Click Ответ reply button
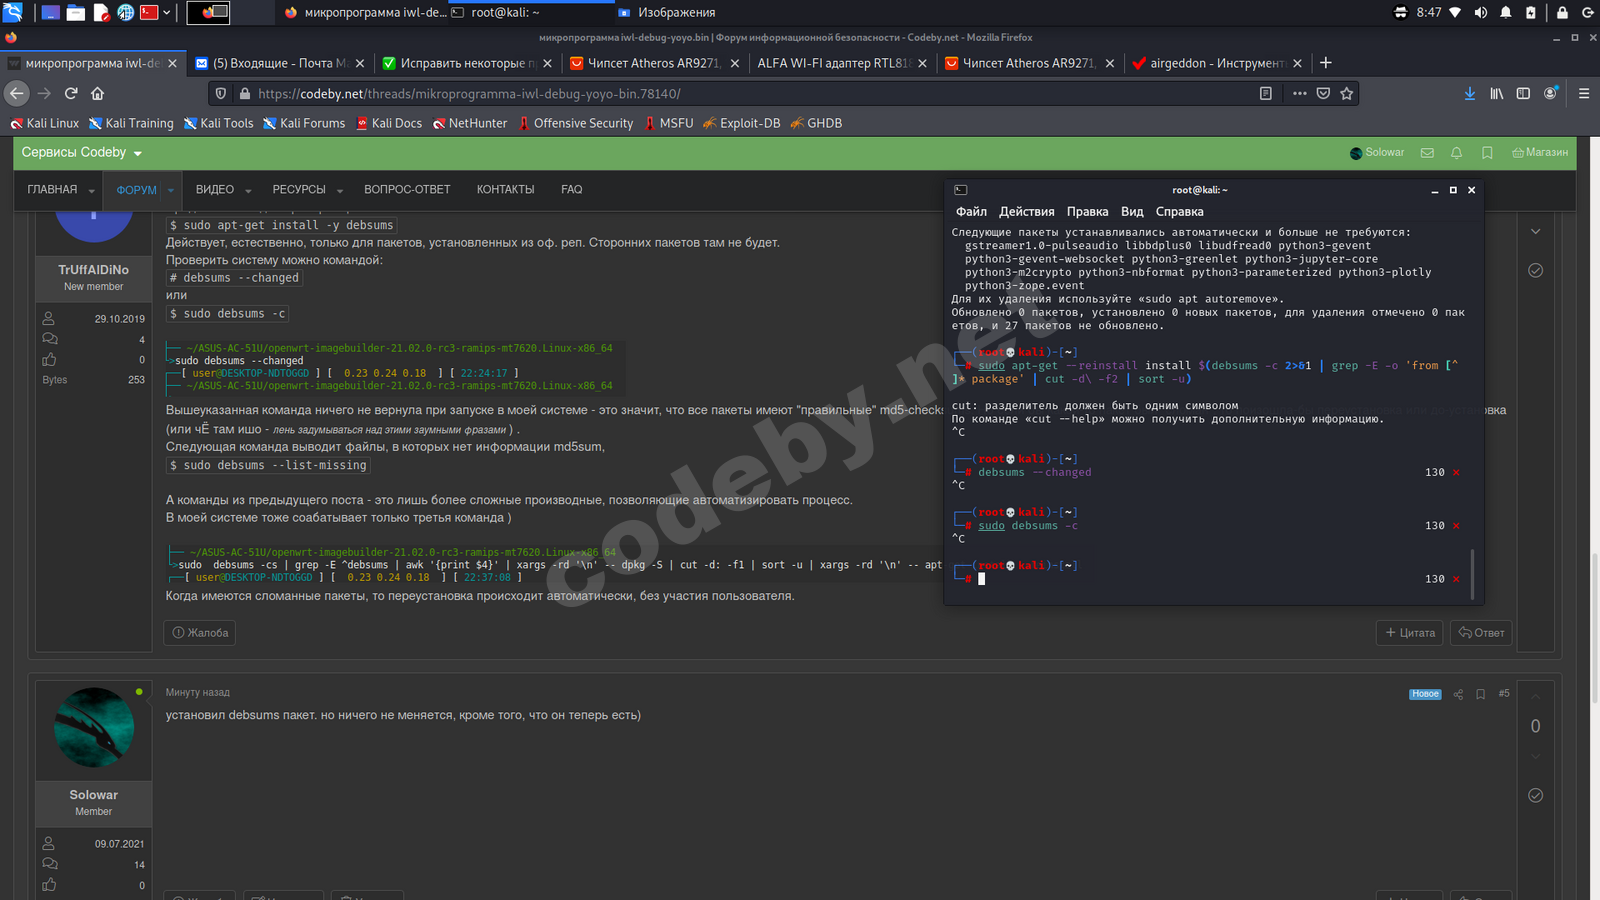Screen dimensions: 1600x900 click(1481, 633)
